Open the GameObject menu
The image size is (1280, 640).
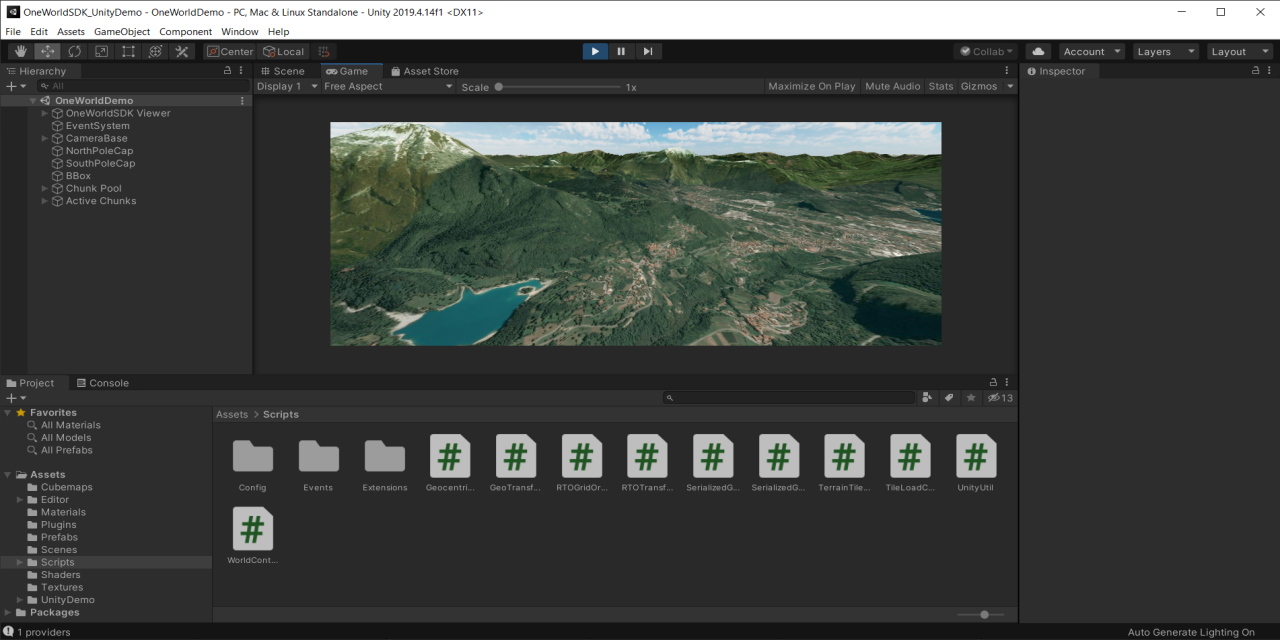tap(122, 32)
